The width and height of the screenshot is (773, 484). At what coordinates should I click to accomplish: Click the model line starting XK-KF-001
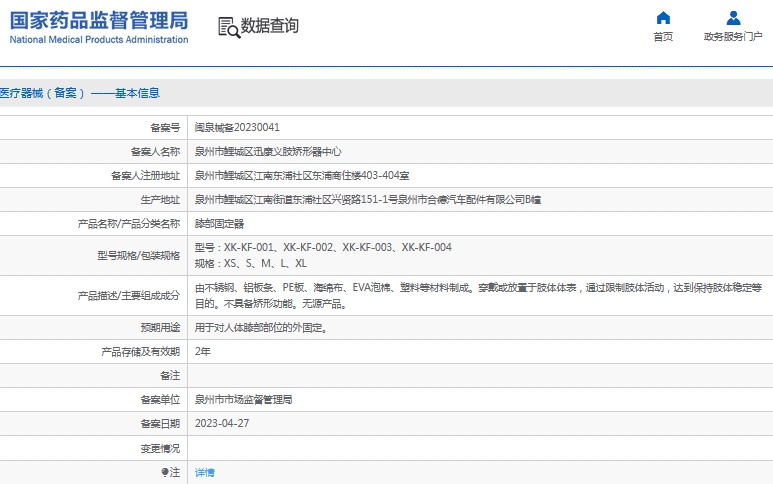coord(322,248)
